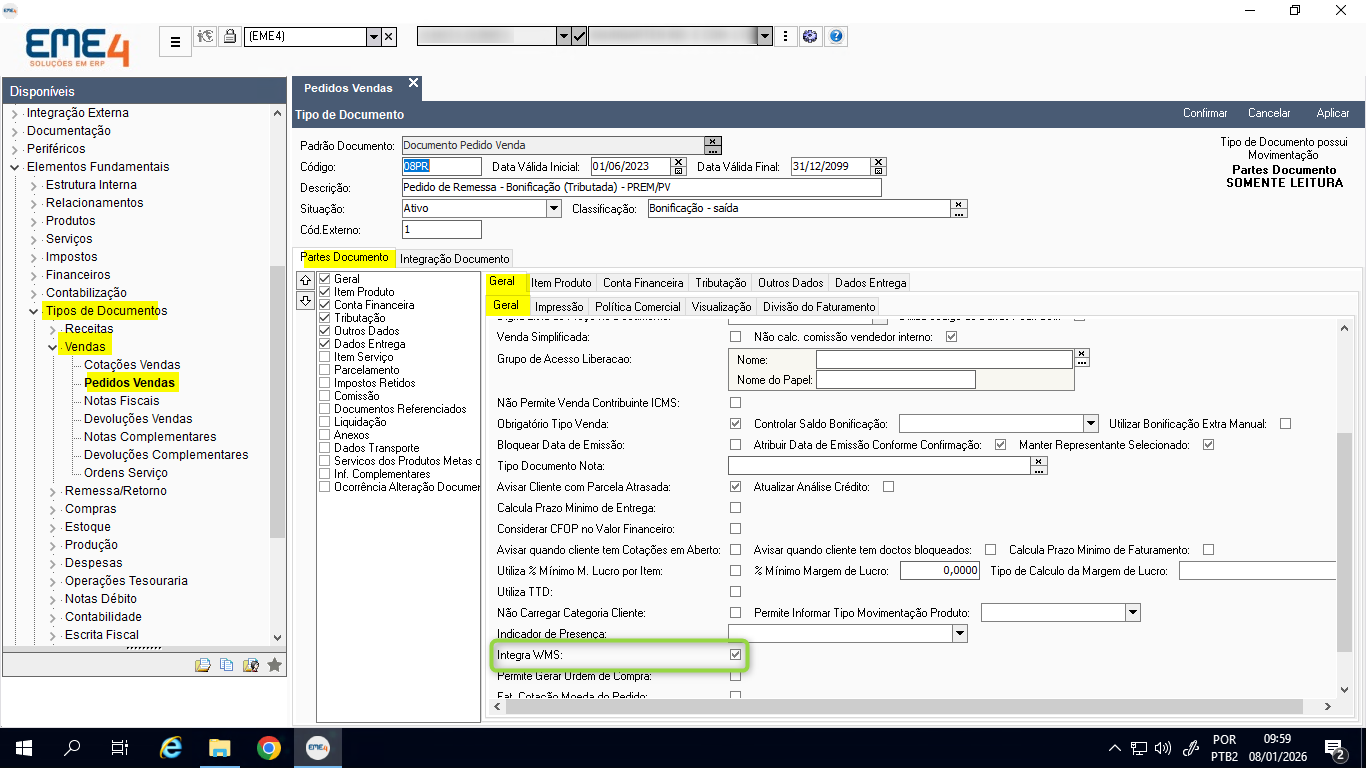The width and height of the screenshot is (1366, 768).
Task: Click the open-folder documents icon in Disponíveis panel
Action: (203, 665)
